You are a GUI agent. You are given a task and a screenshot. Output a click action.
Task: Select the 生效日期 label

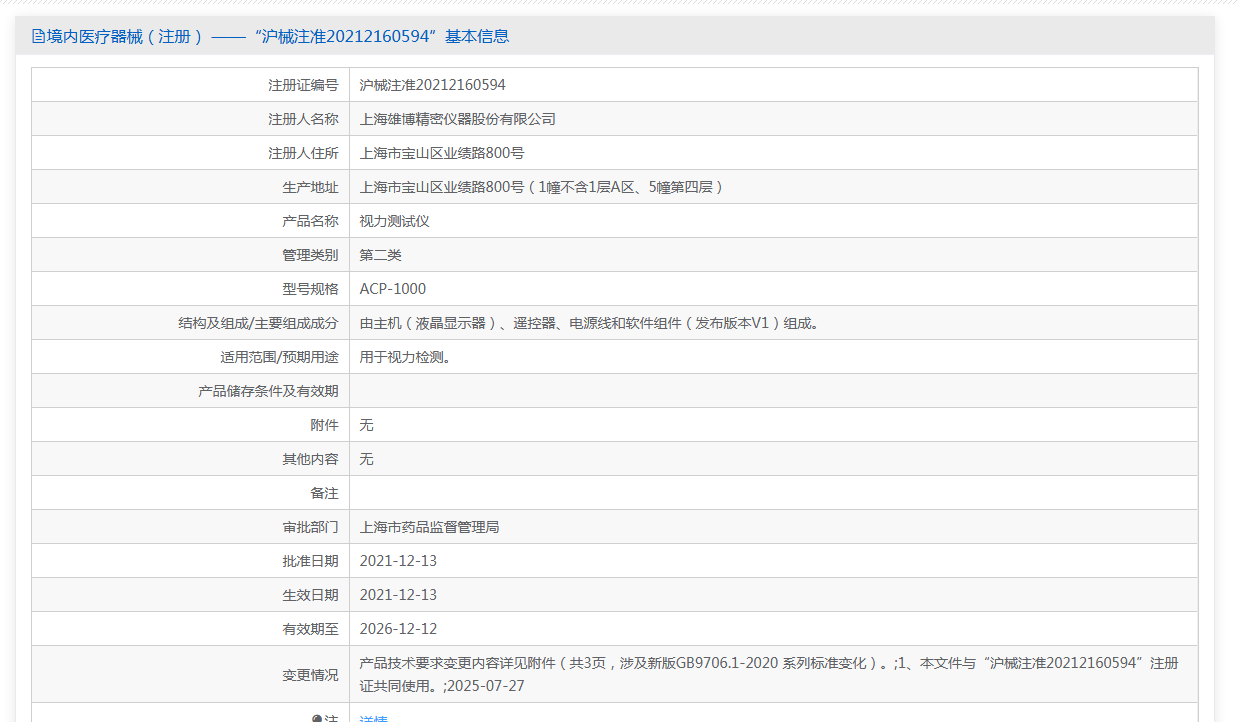pyautogui.click(x=310, y=595)
